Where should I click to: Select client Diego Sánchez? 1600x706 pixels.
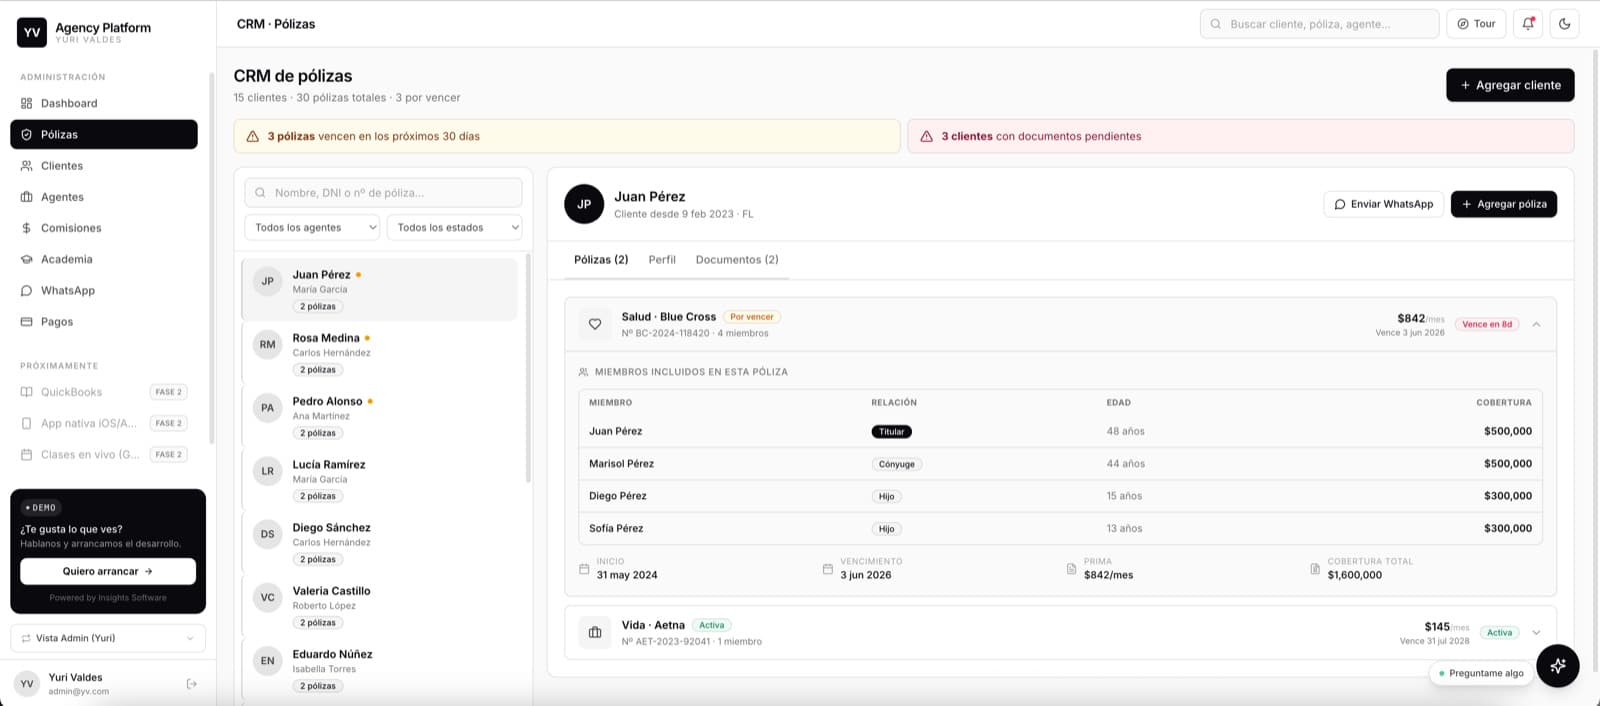pyautogui.click(x=380, y=543)
